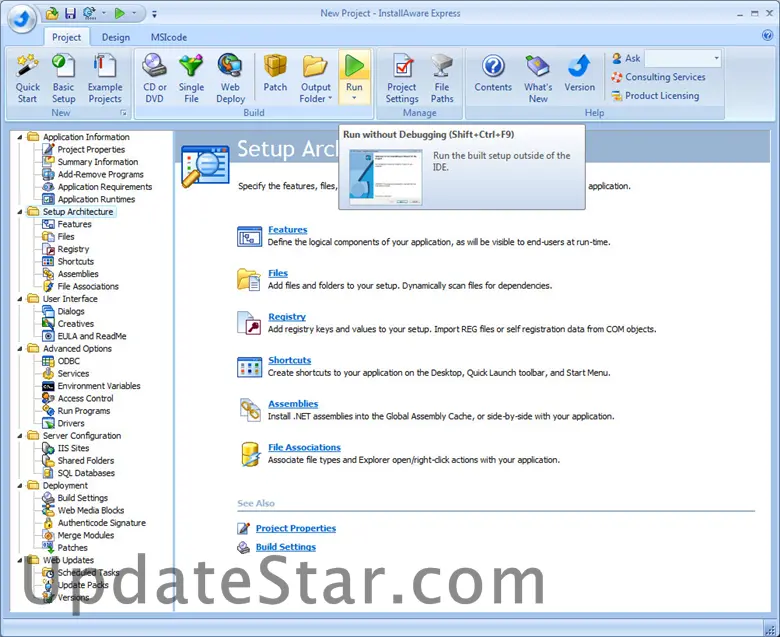Click the blue help icon at ribbon's right edge
The image size is (780, 637).
(x=767, y=35)
